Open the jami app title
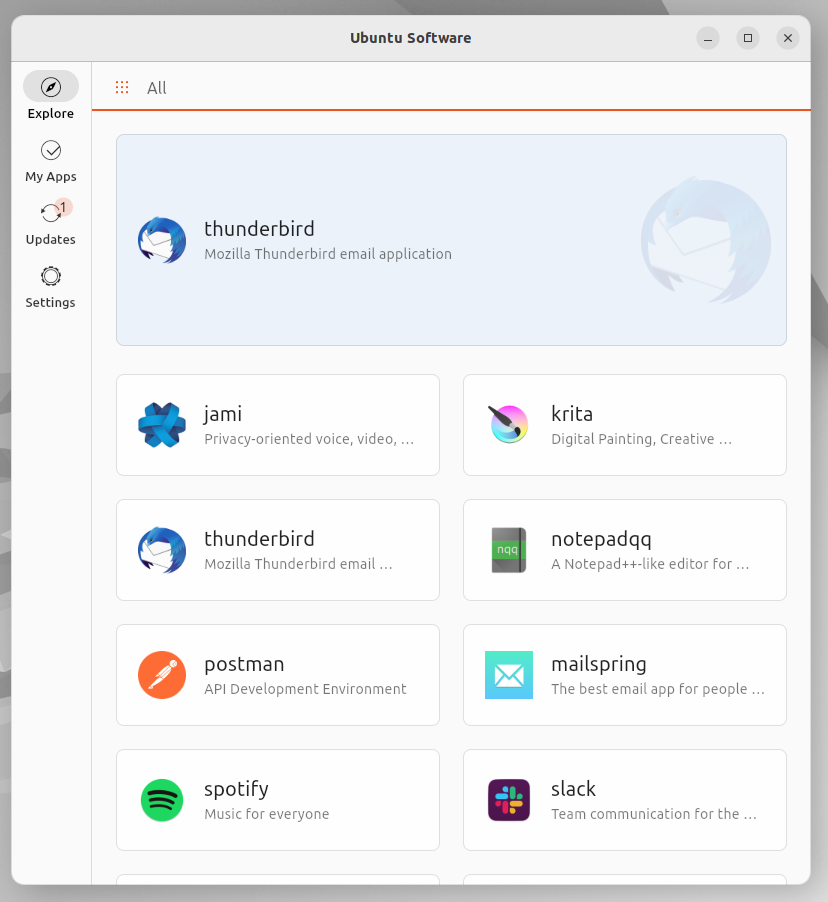The width and height of the screenshot is (828, 902). point(223,414)
